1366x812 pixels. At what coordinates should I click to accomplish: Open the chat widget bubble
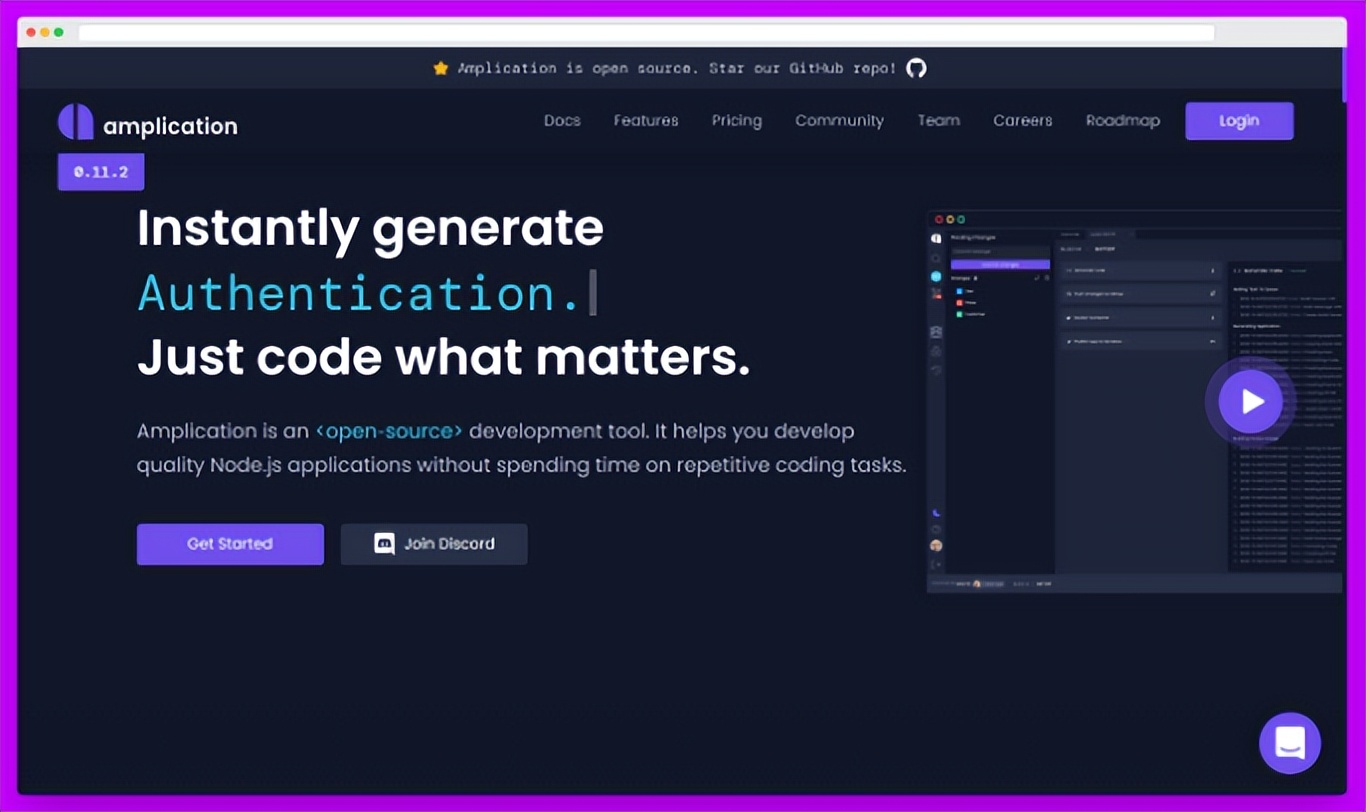(1290, 743)
